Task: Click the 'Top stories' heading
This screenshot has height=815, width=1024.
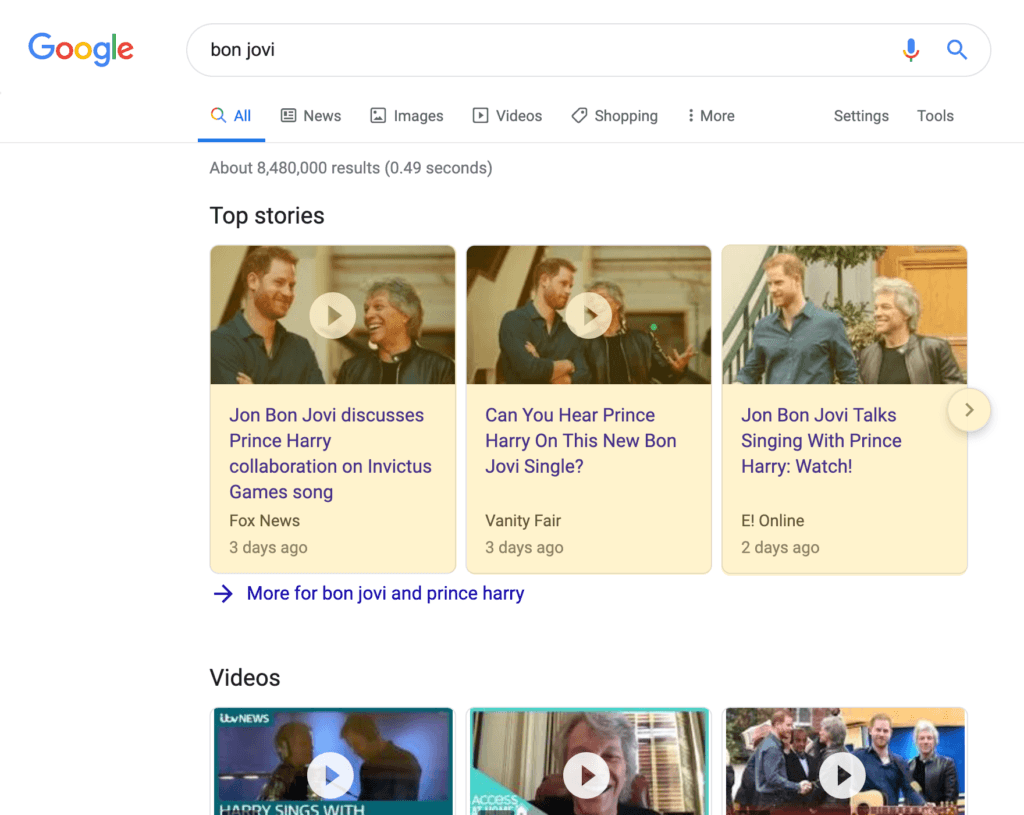Action: [x=267, y=216]
